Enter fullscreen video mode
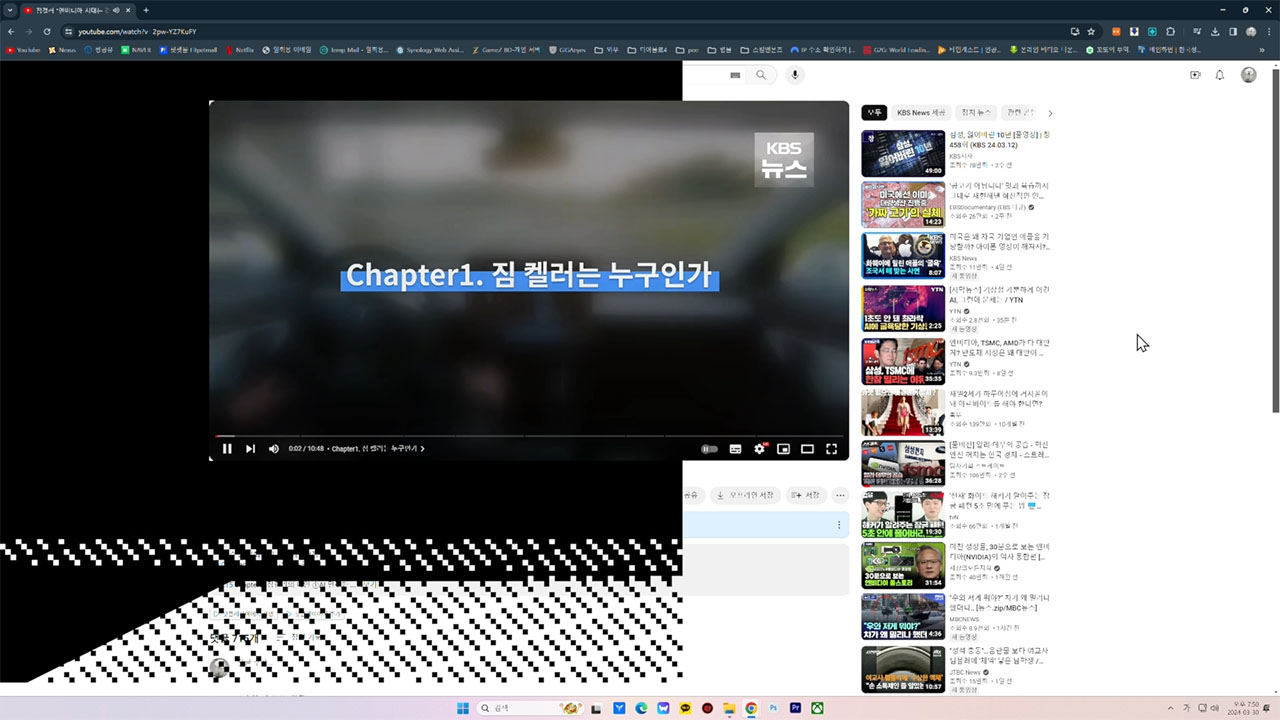Screen dimensions: 1280x720 coord(831,449)
